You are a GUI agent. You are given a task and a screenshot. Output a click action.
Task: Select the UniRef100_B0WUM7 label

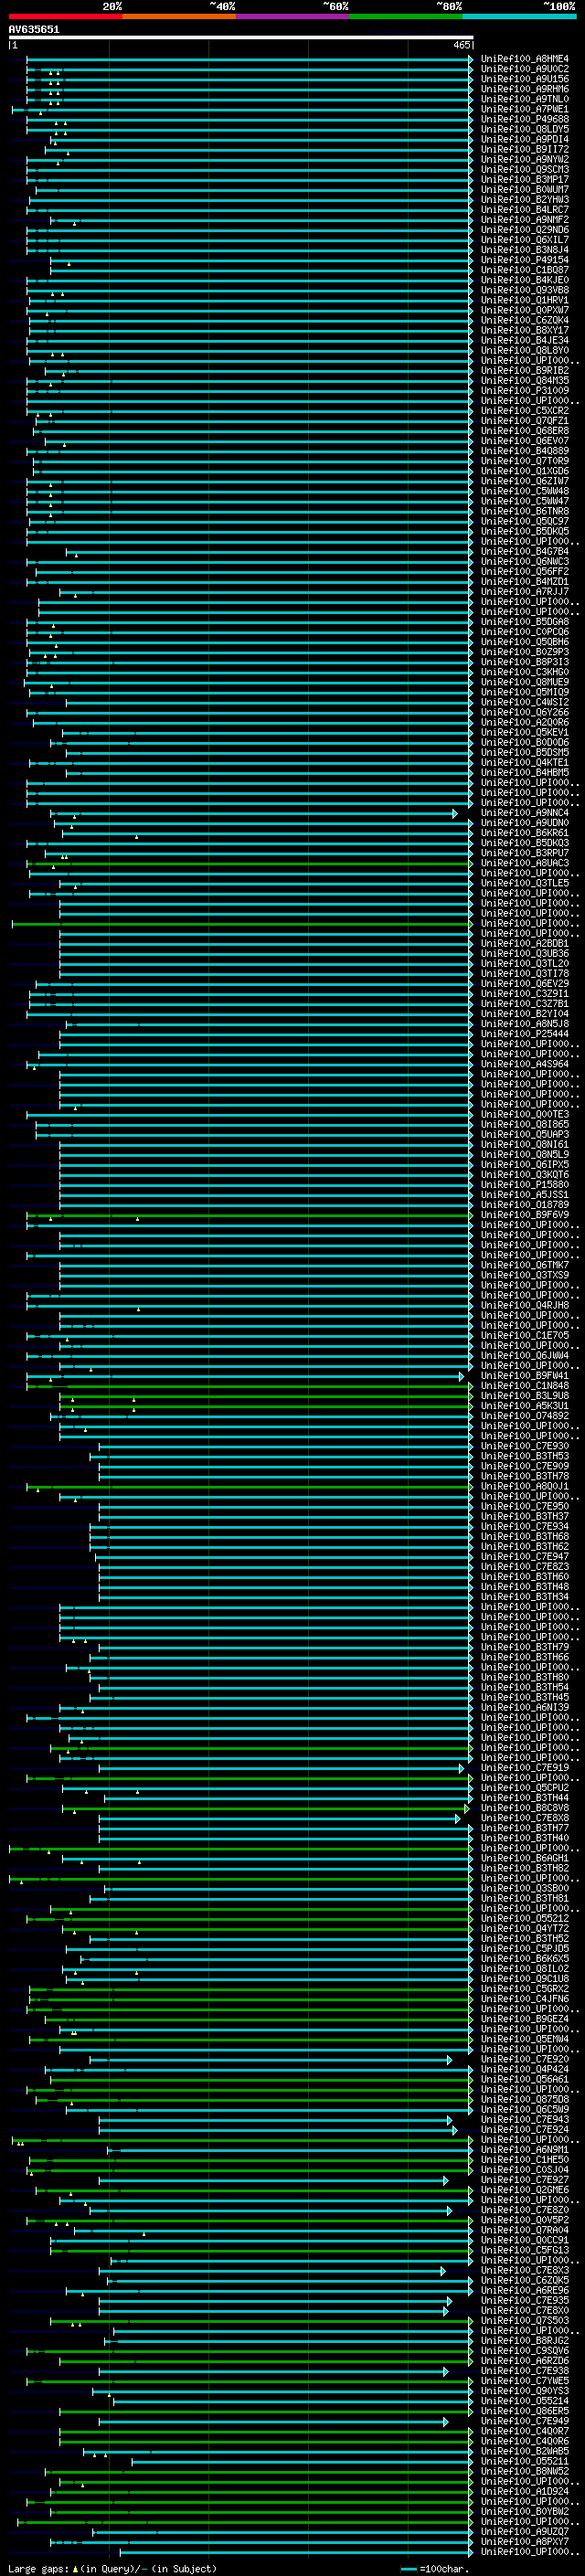(524, 189)
